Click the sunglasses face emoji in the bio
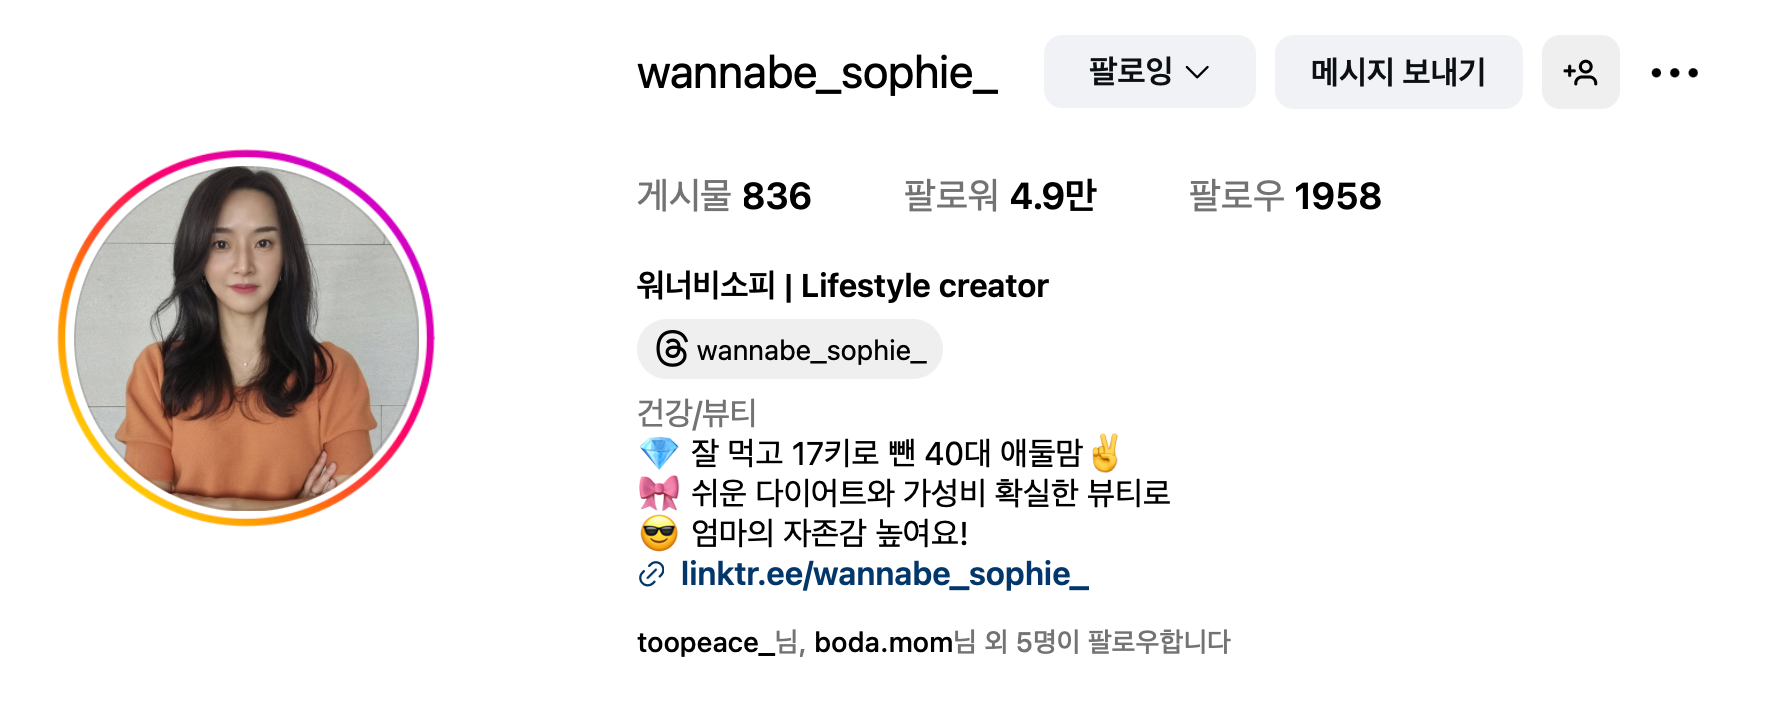The image size is (1768, 718). (659, 533)
